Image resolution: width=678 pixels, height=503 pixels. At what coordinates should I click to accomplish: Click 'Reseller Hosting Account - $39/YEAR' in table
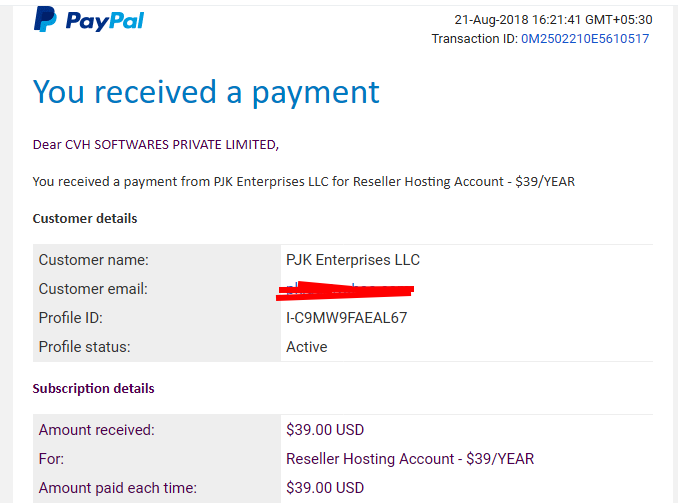pos(410,459)
